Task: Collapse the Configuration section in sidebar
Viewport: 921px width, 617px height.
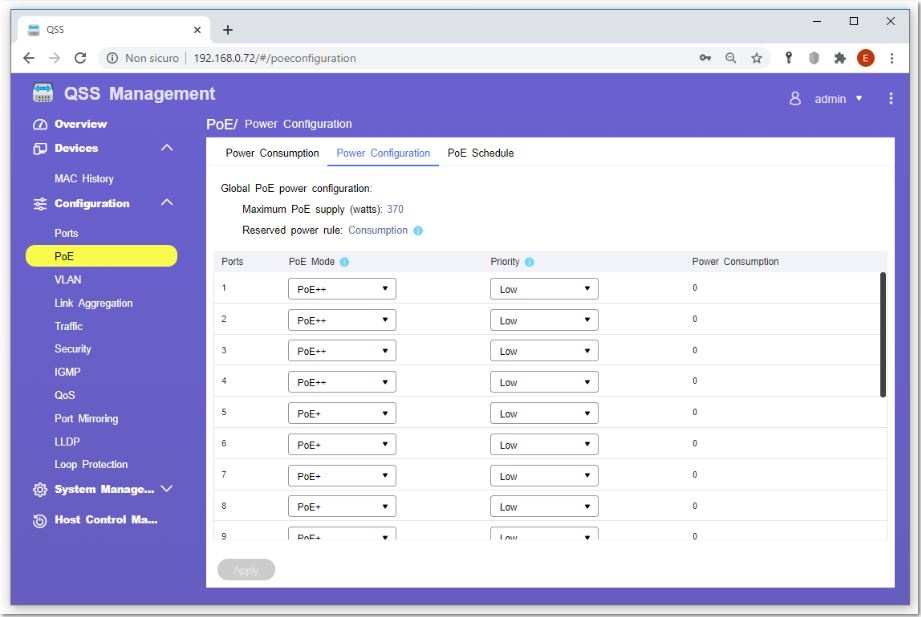Action: tap(167, 203)
